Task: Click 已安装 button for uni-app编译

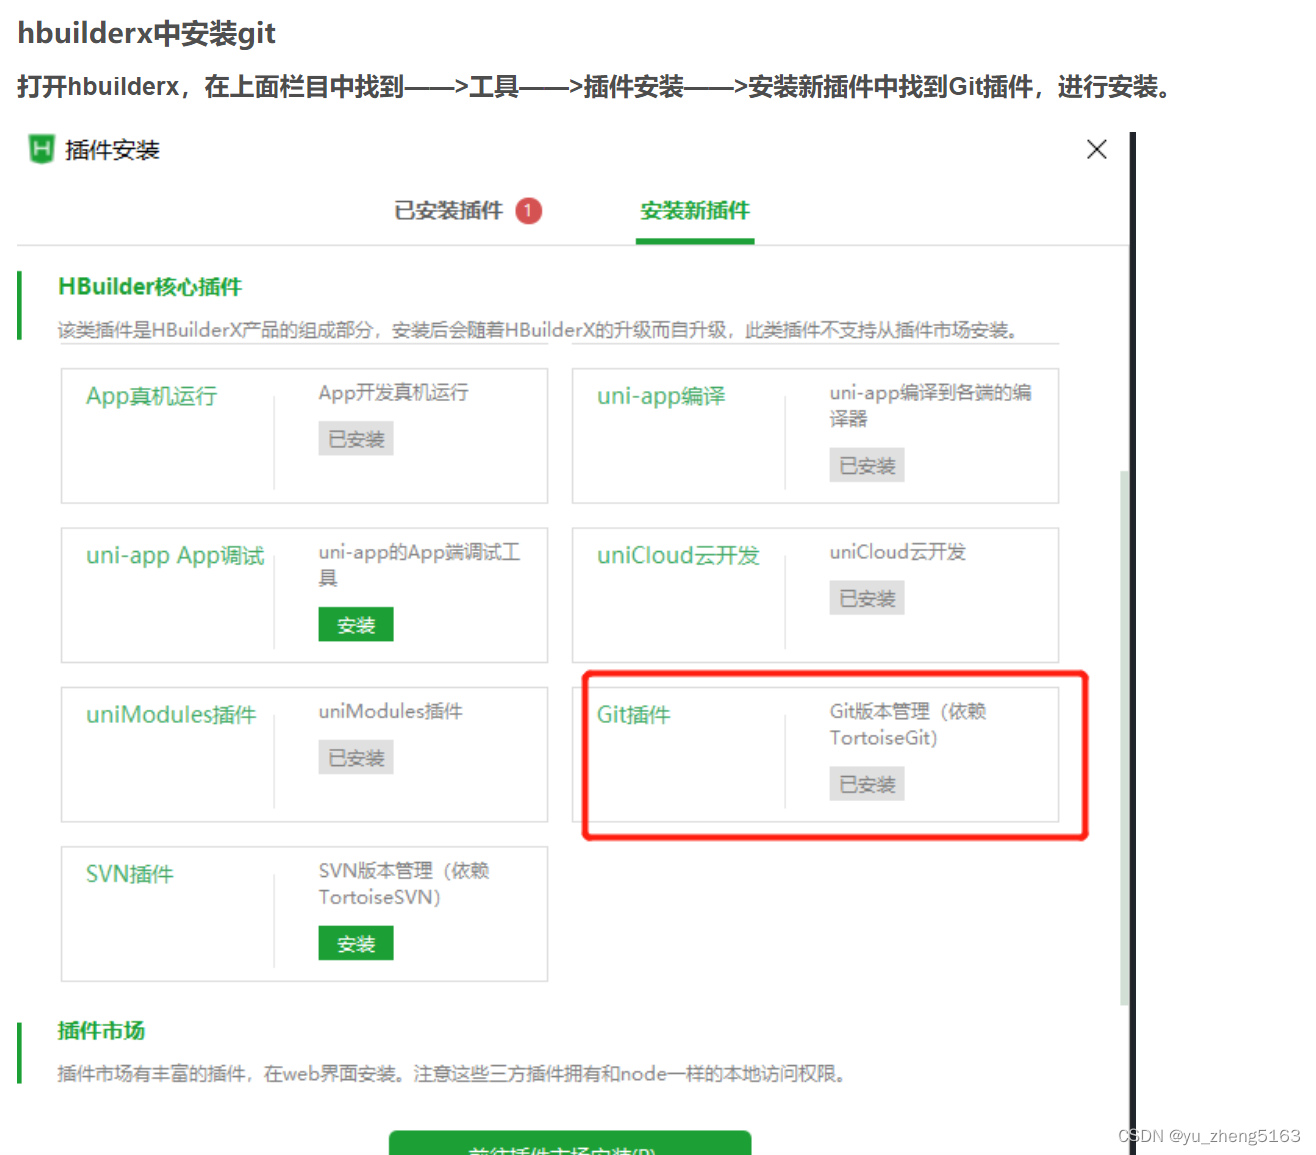Action: [x=867, y=465]
